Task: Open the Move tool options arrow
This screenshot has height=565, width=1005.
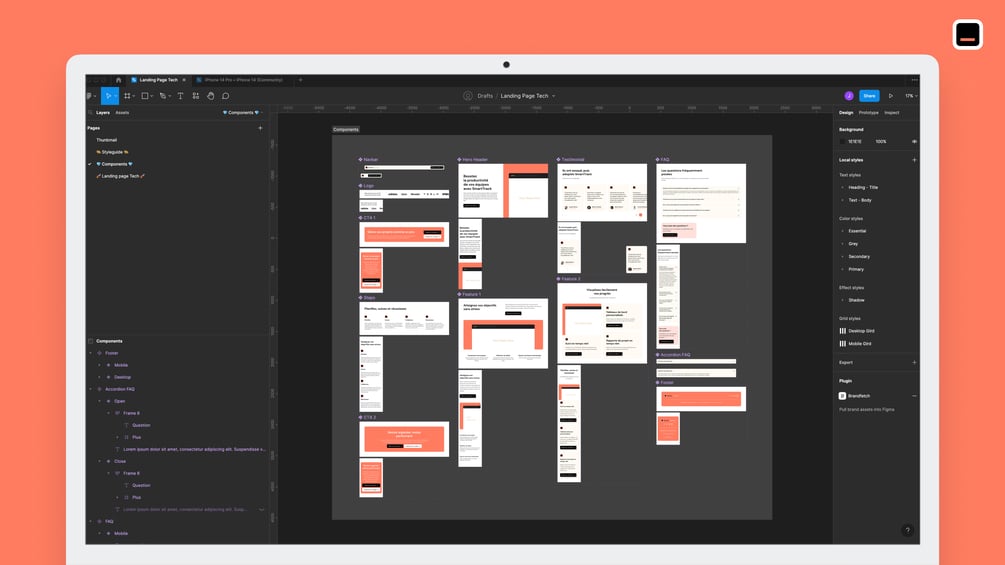Action: [x=115, y=96]
